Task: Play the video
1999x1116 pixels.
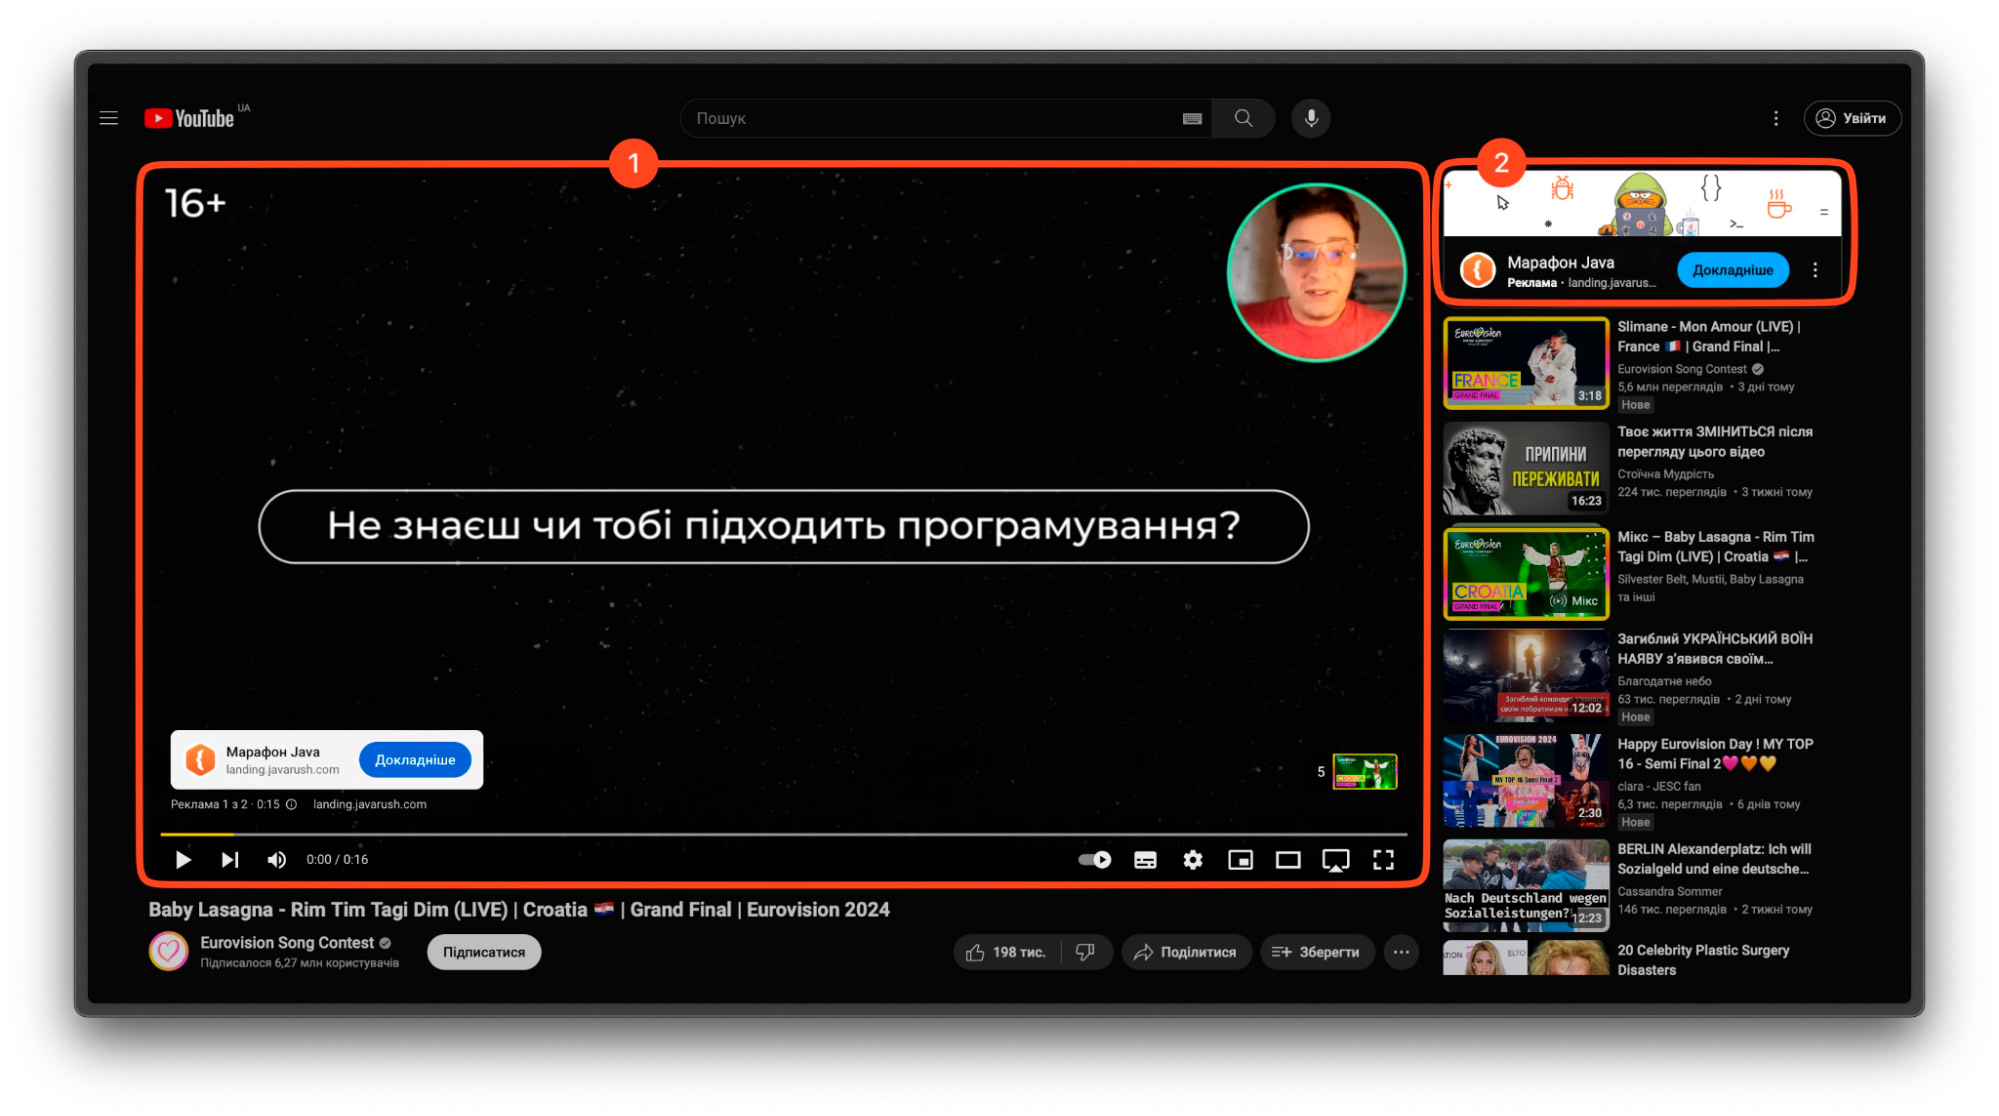Action: [x=183, y=860]
